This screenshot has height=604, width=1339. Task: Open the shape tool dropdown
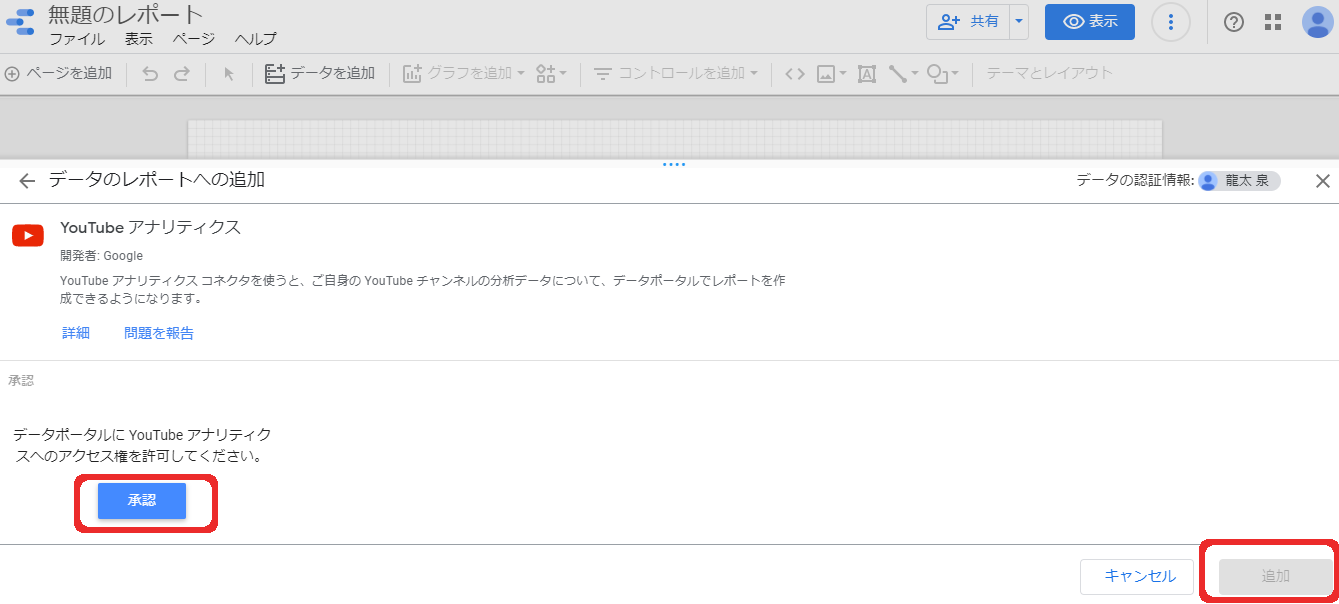click(942, 74)
